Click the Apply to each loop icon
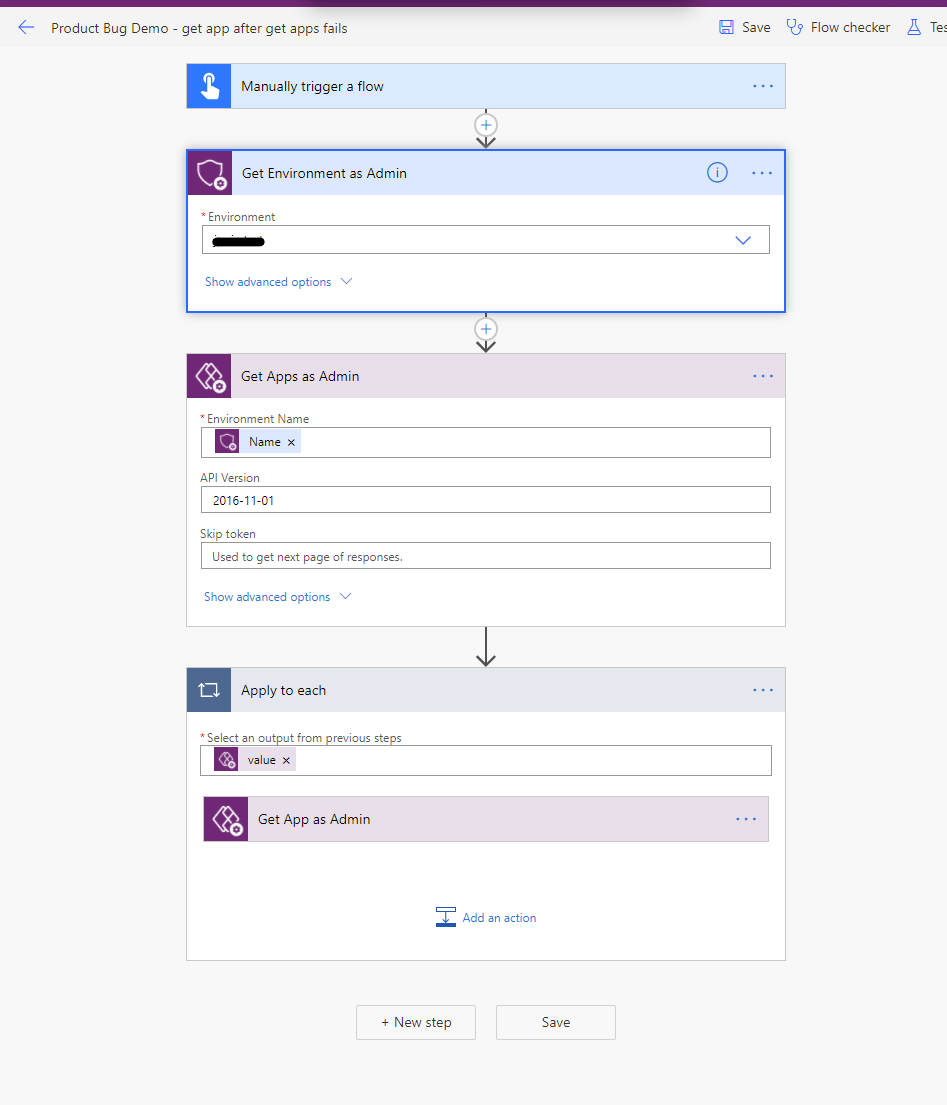The width and height of the screenshot is (947, 1105). coord(208,690)
